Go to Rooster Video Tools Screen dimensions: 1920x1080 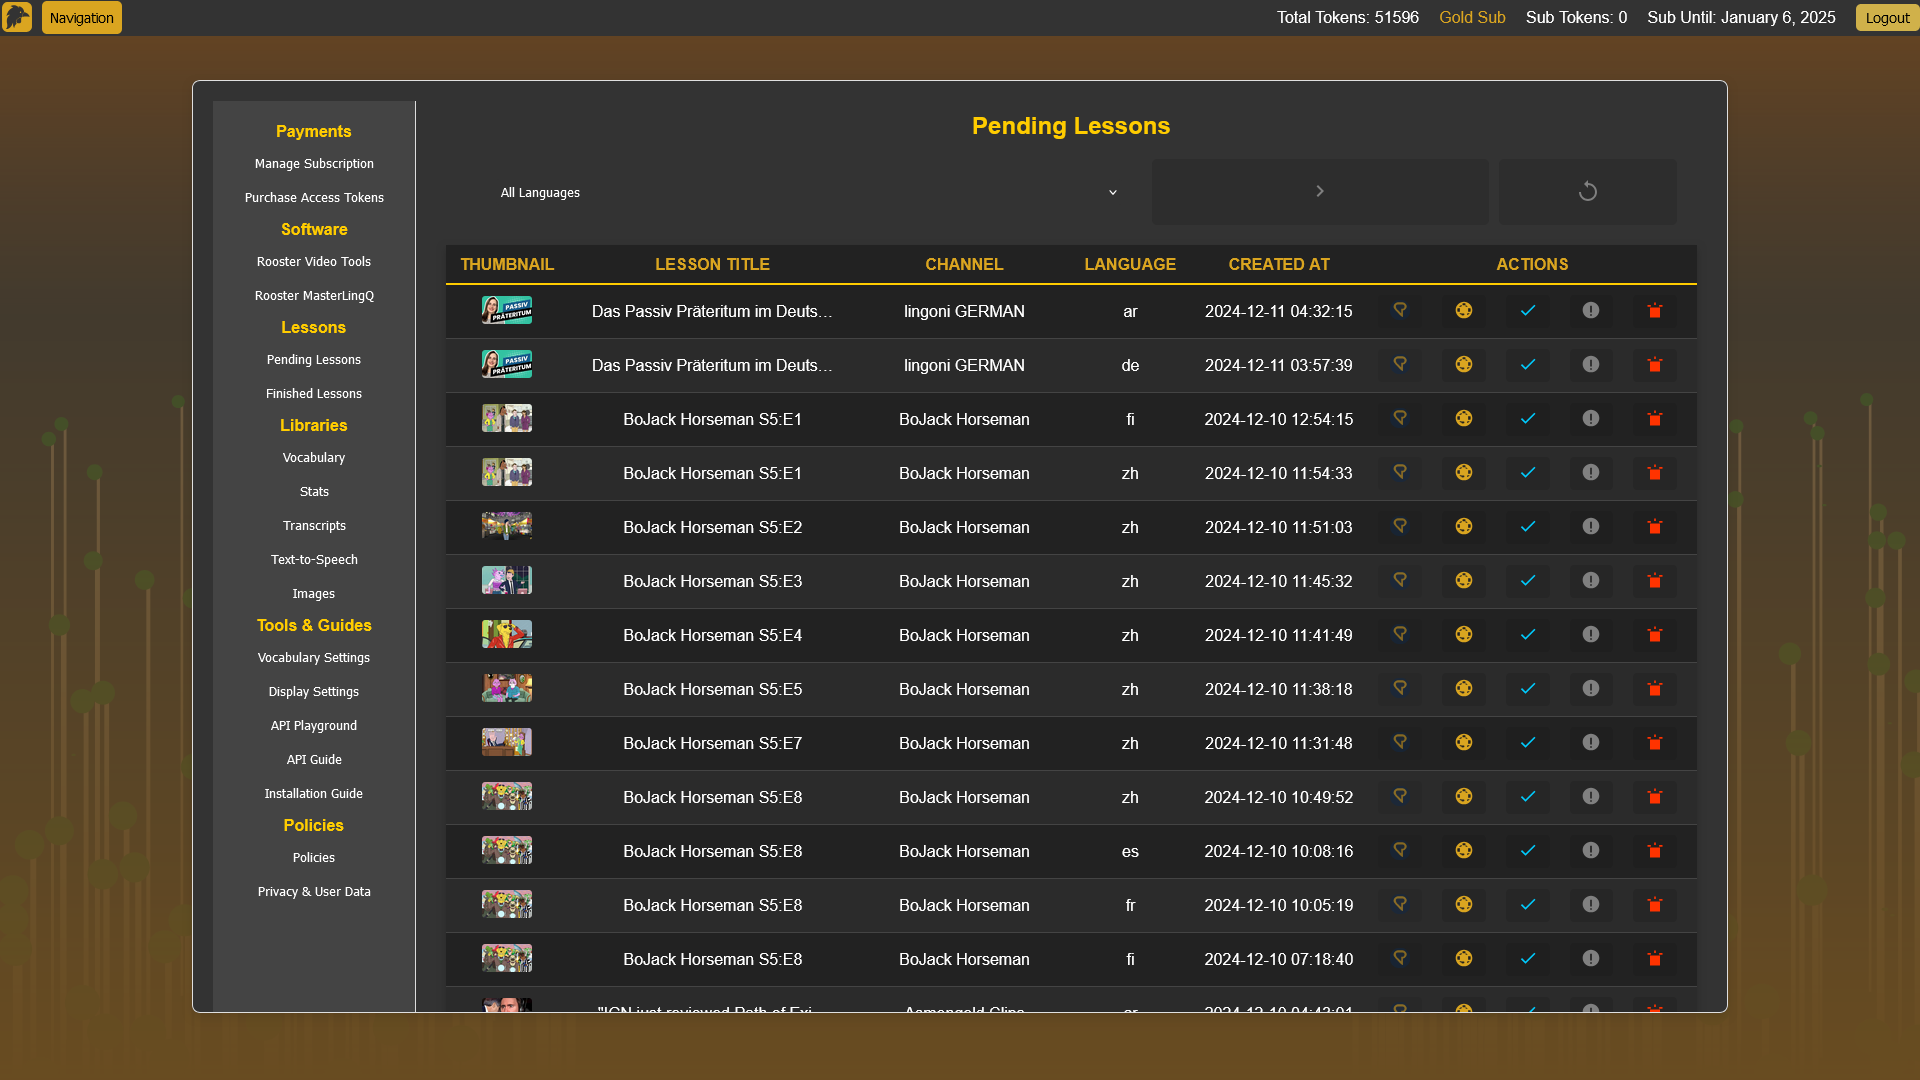pyautogui.click(x=314, y=262)
